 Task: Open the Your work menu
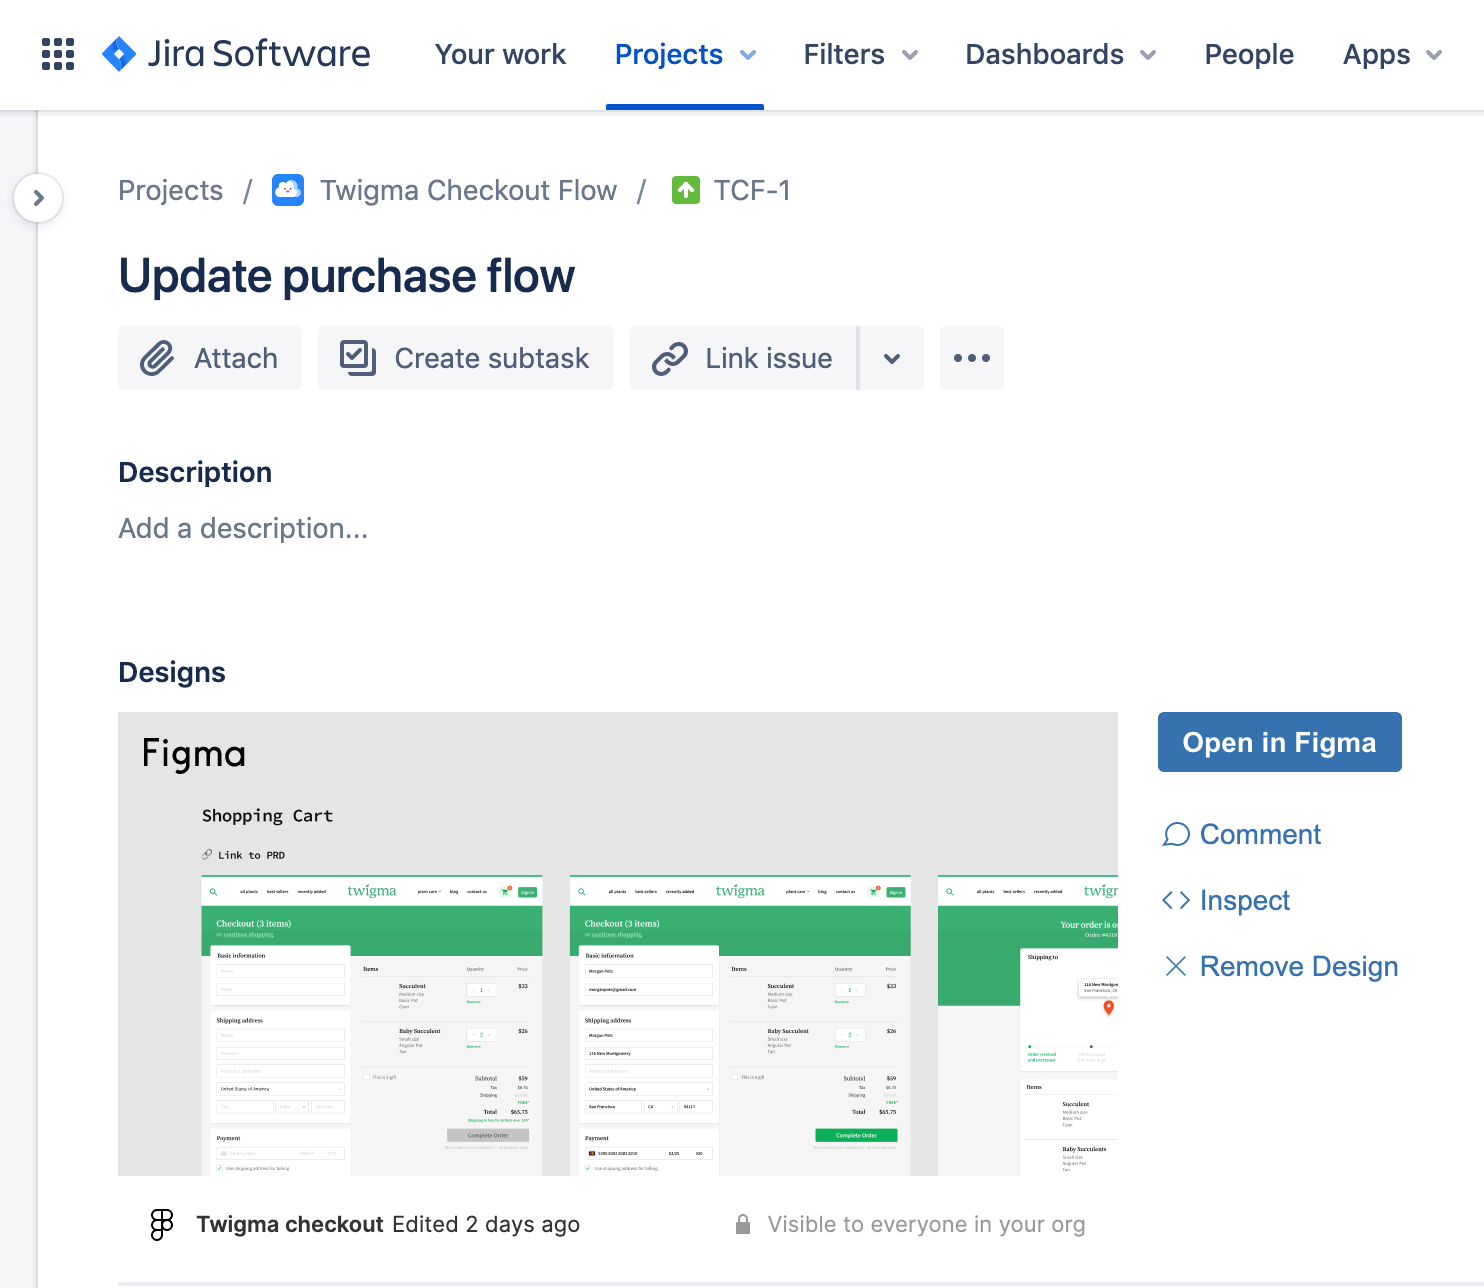(500, 55)
